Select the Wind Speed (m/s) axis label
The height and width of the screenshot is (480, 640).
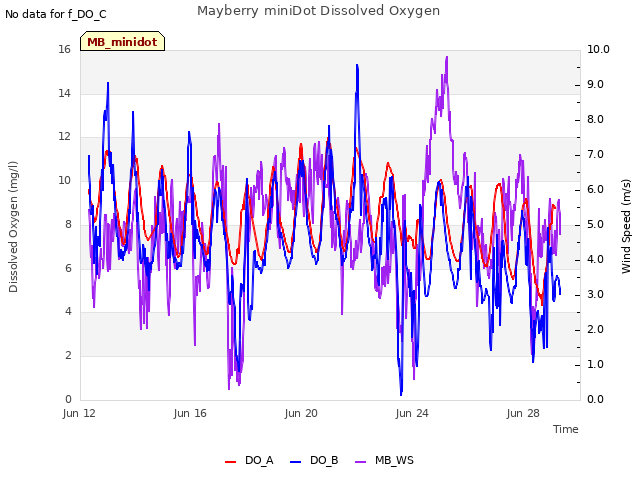[x=626, y=226]
